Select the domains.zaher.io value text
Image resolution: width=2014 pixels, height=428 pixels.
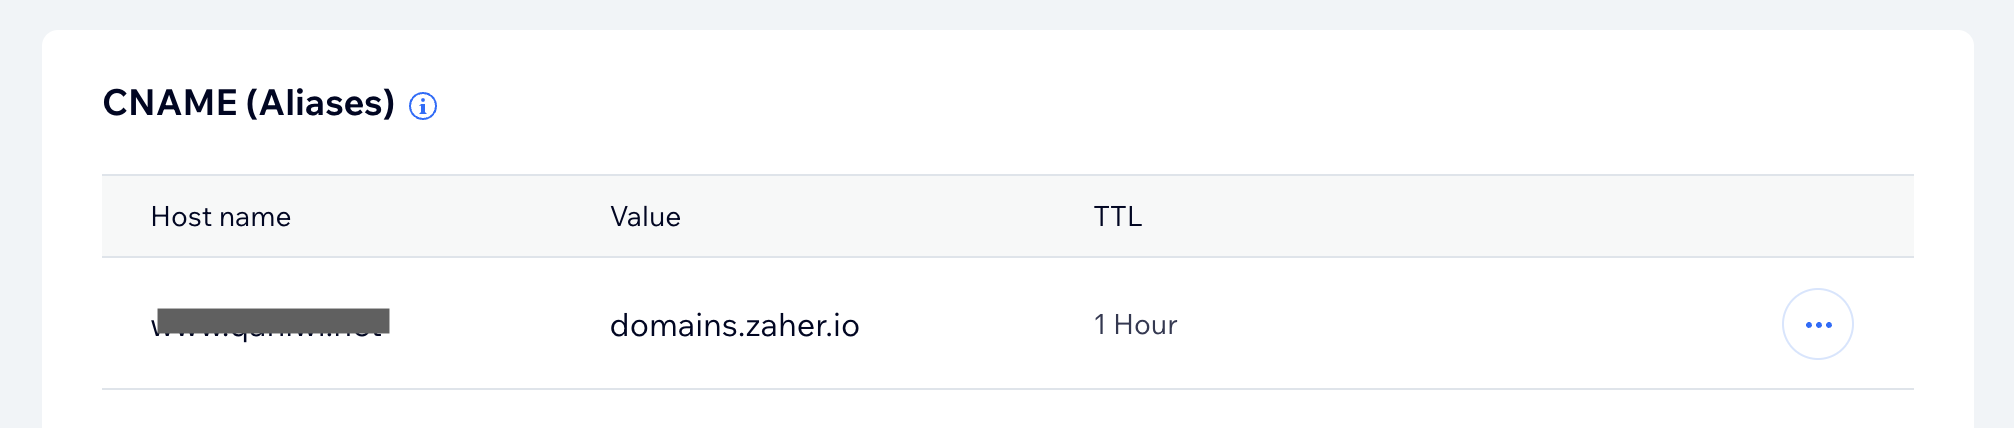734,325
